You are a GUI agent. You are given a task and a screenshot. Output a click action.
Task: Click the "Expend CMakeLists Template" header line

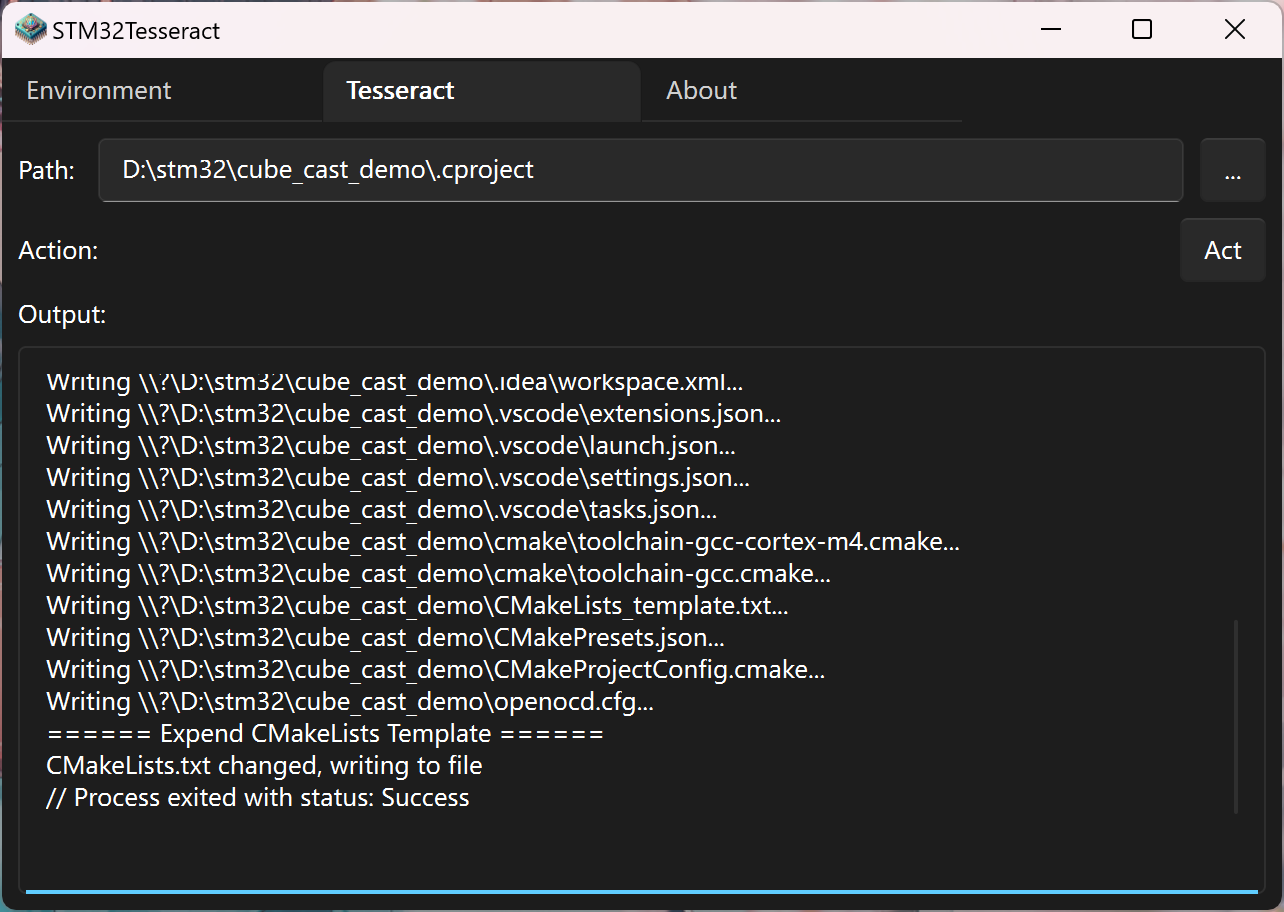[325, 734]
